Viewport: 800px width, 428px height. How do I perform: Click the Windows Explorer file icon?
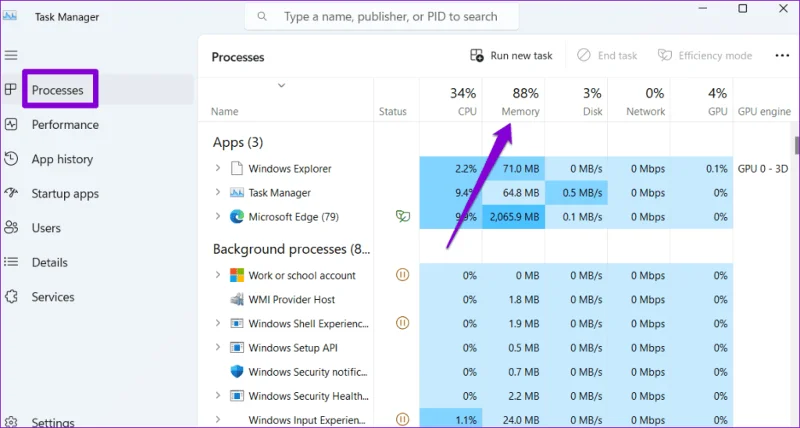coord(237,168)
